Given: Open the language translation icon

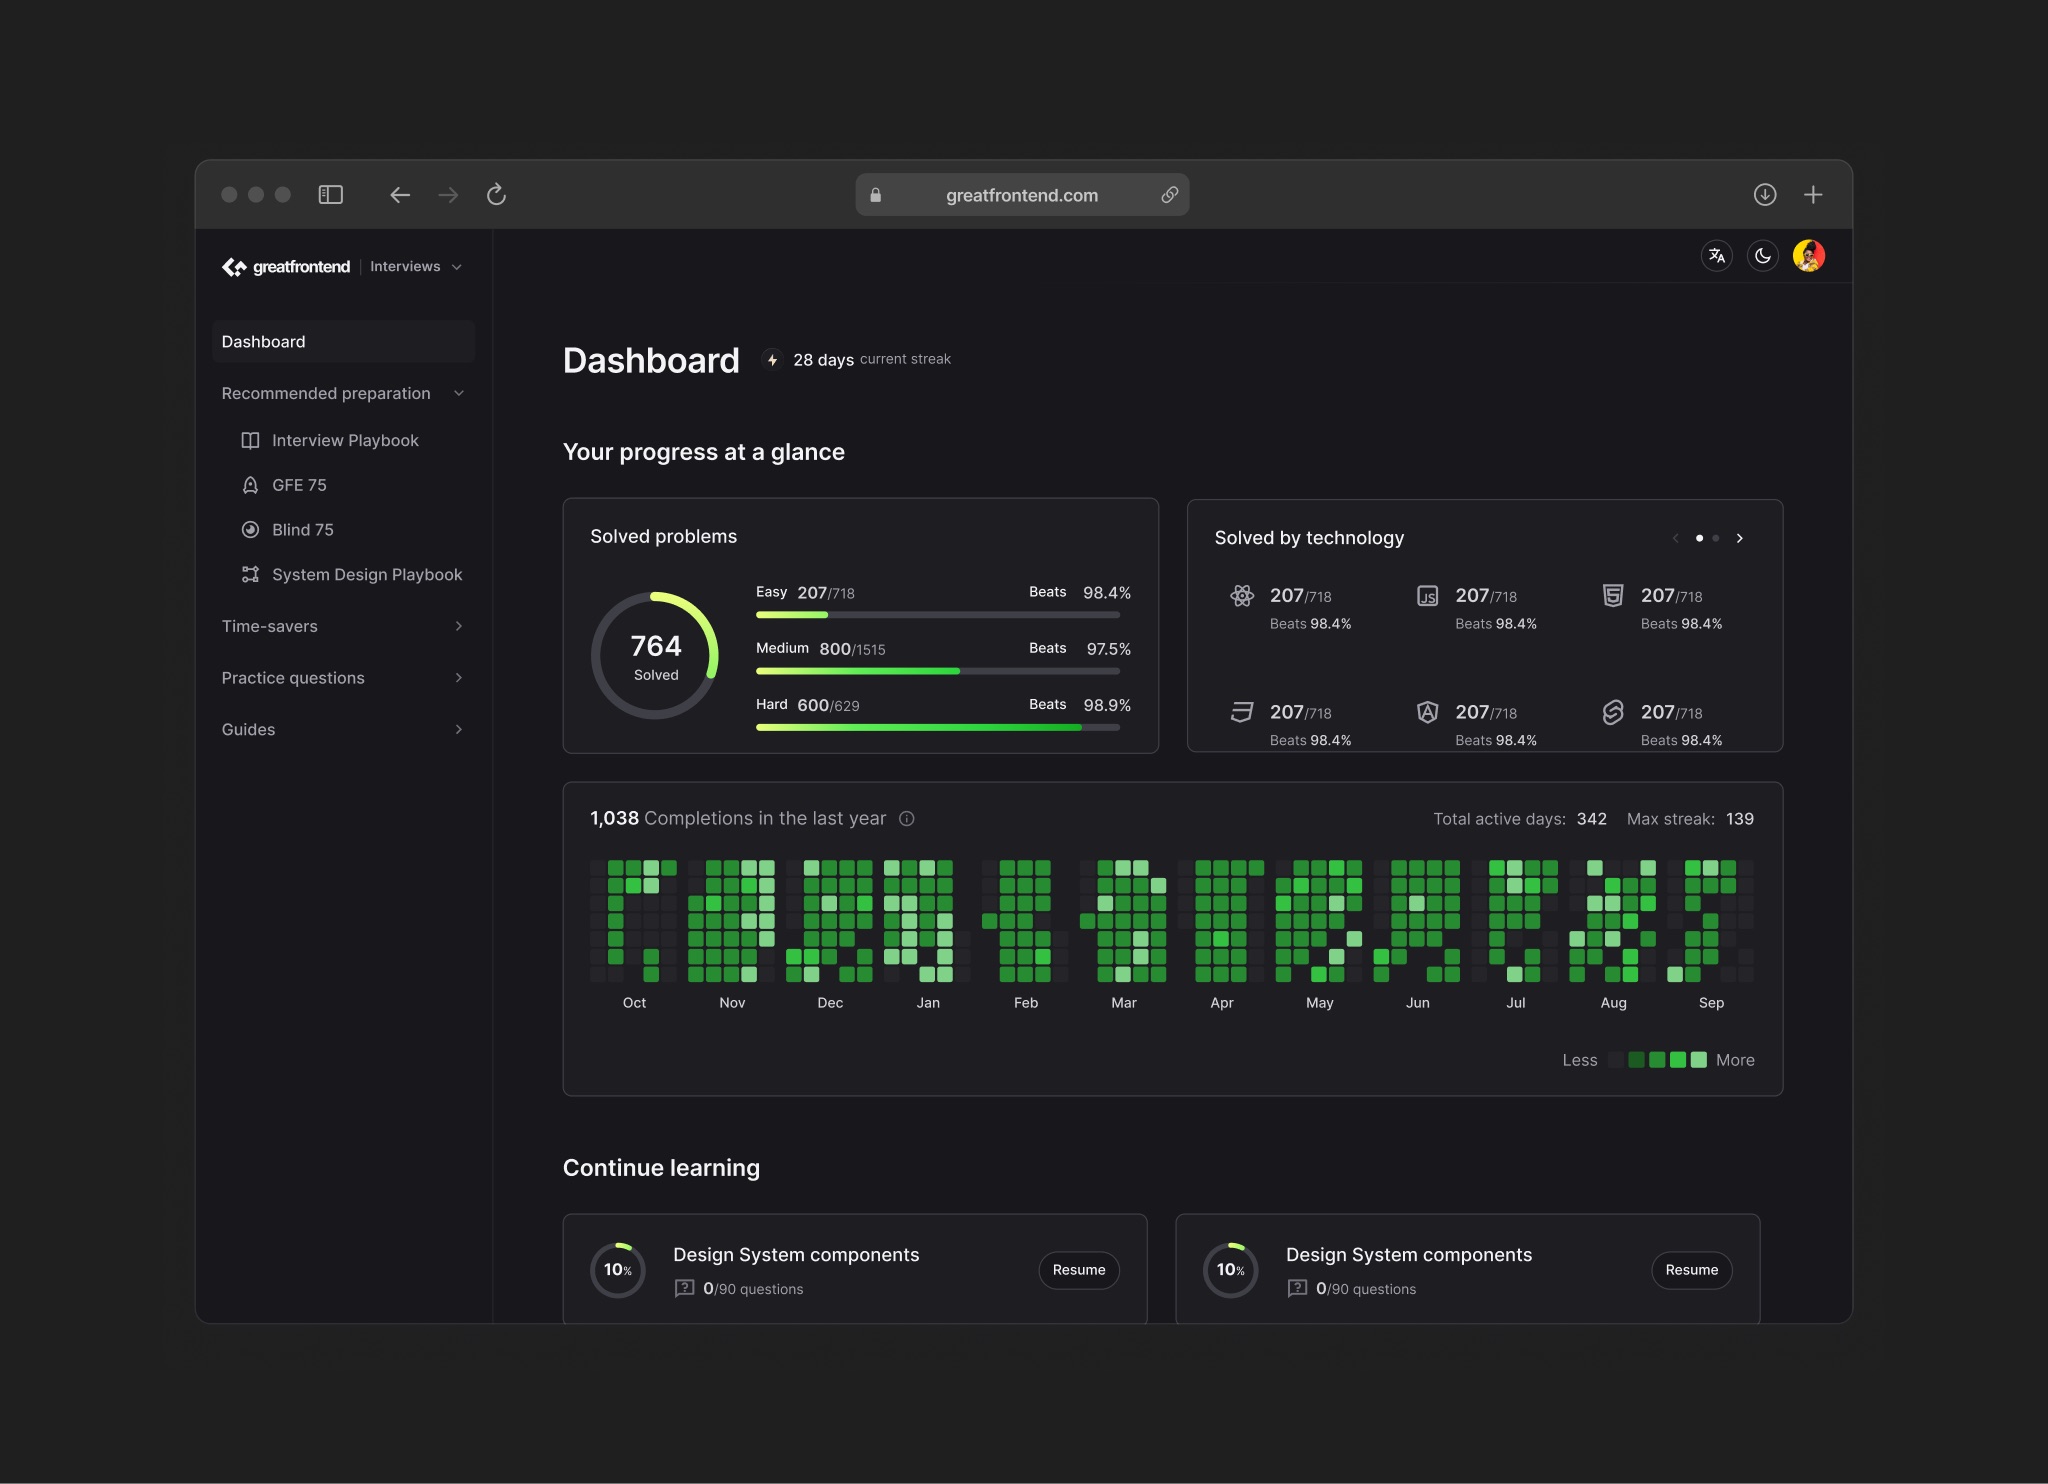Looking at the screenshot, I should pyautogui.click(x=1717, y=256).
